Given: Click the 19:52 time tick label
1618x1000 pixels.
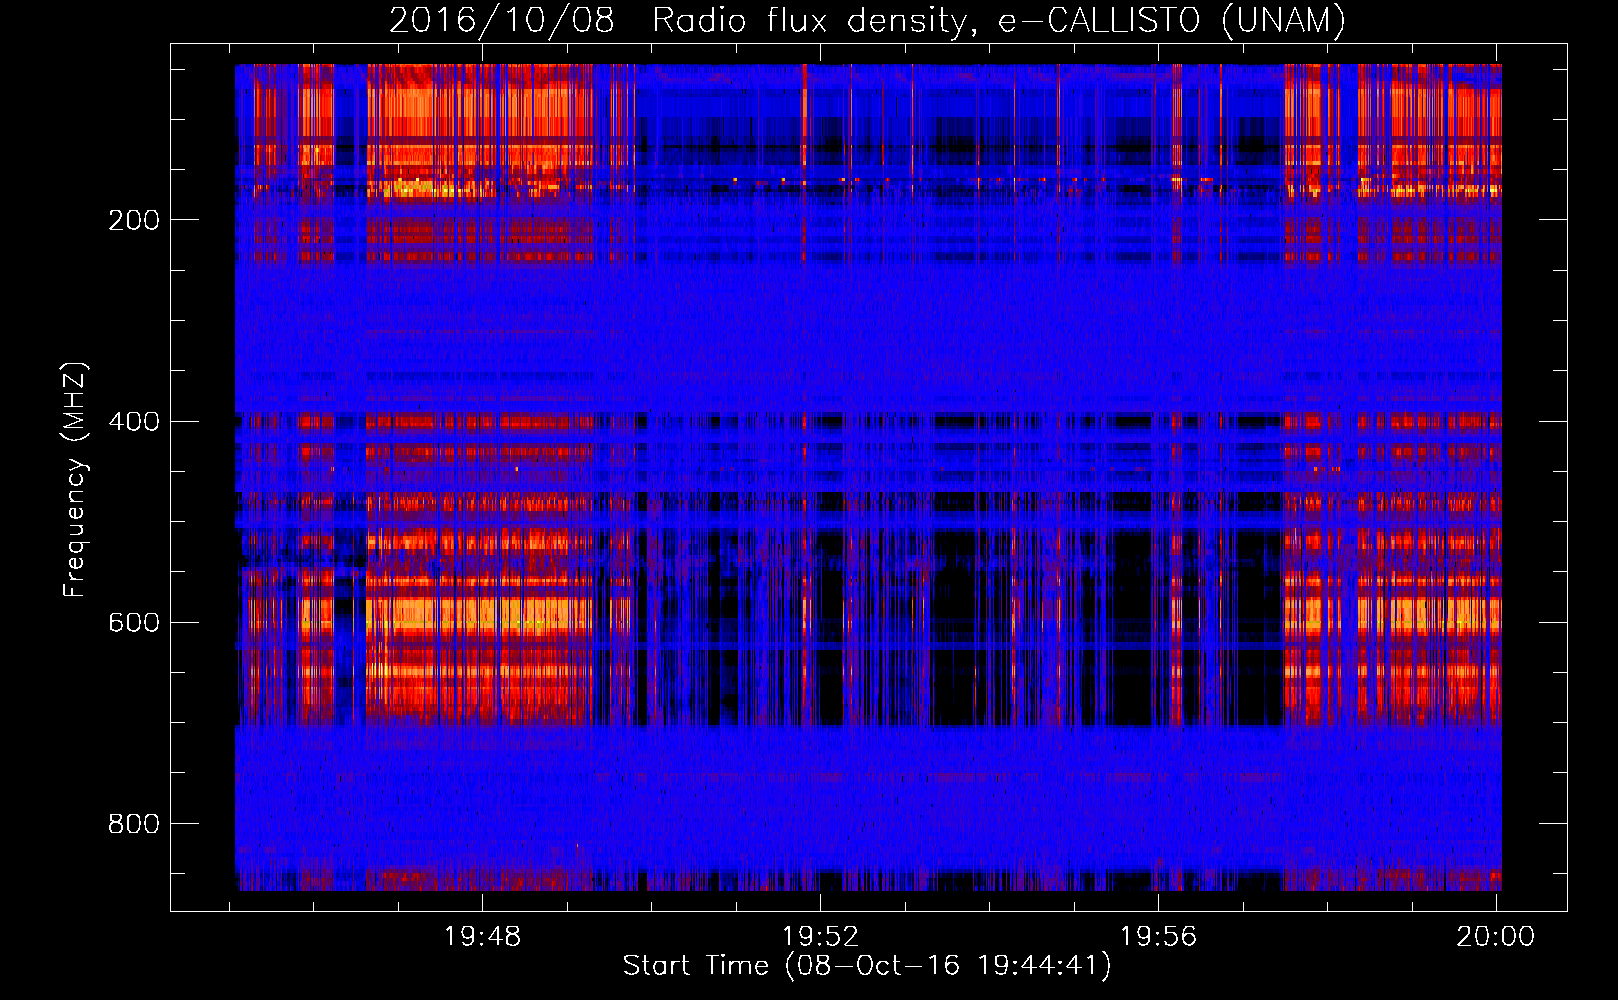Looking at the screenshot, I should (x=820, y=936).
